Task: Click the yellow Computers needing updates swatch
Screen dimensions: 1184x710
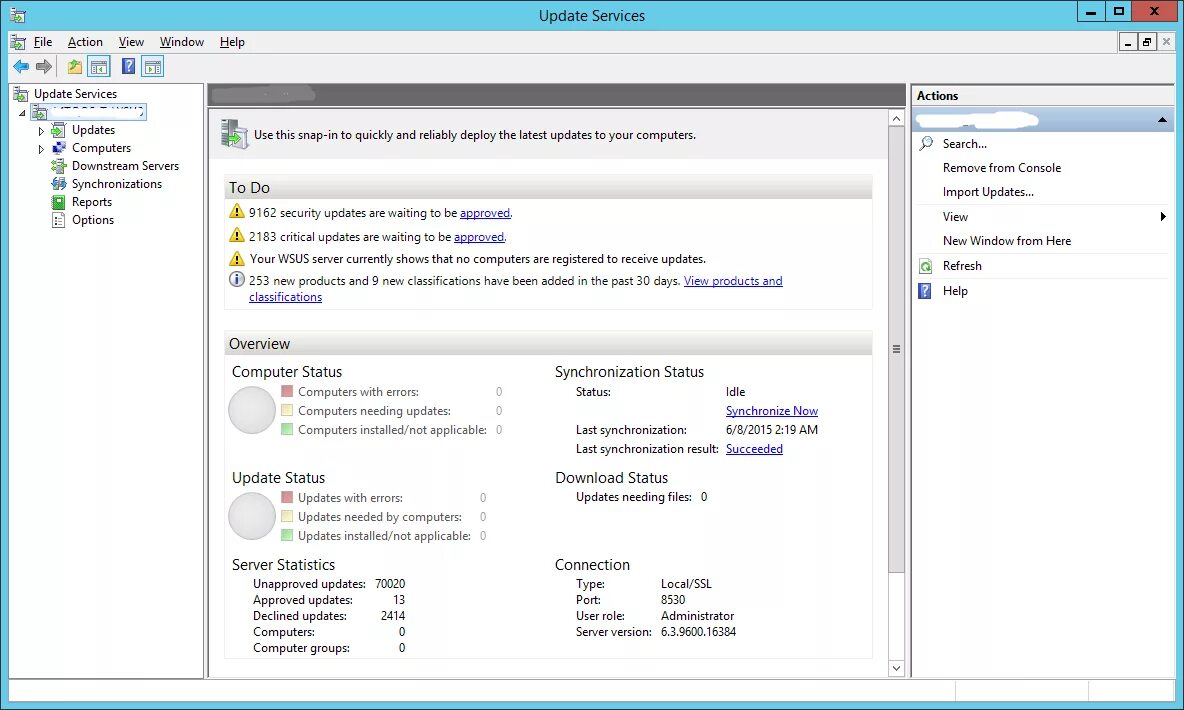Action: [287, 410]
